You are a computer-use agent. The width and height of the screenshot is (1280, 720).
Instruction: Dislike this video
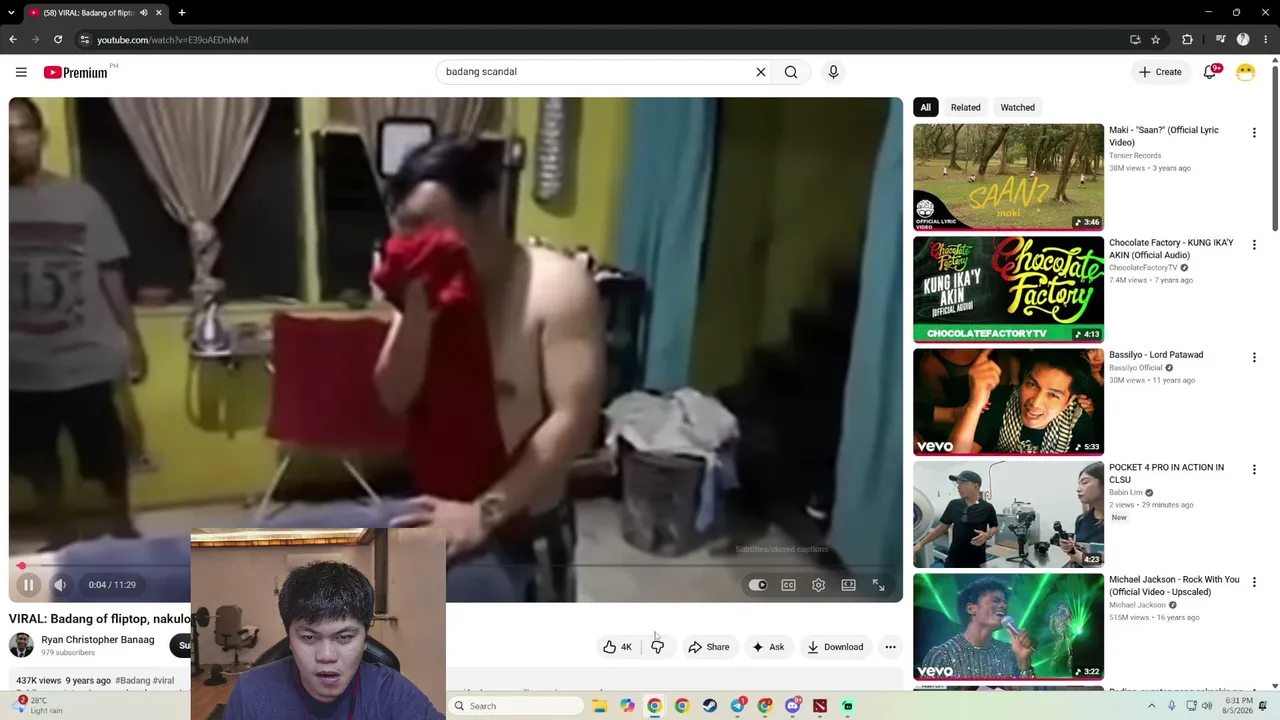click(657, 647)
